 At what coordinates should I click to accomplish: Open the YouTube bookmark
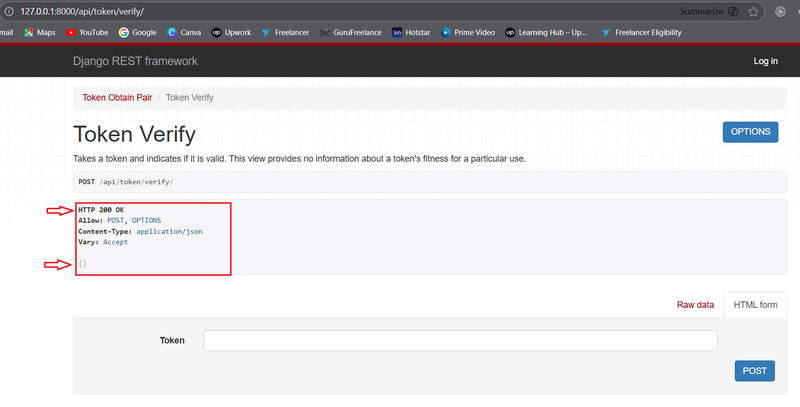[87, 32]
